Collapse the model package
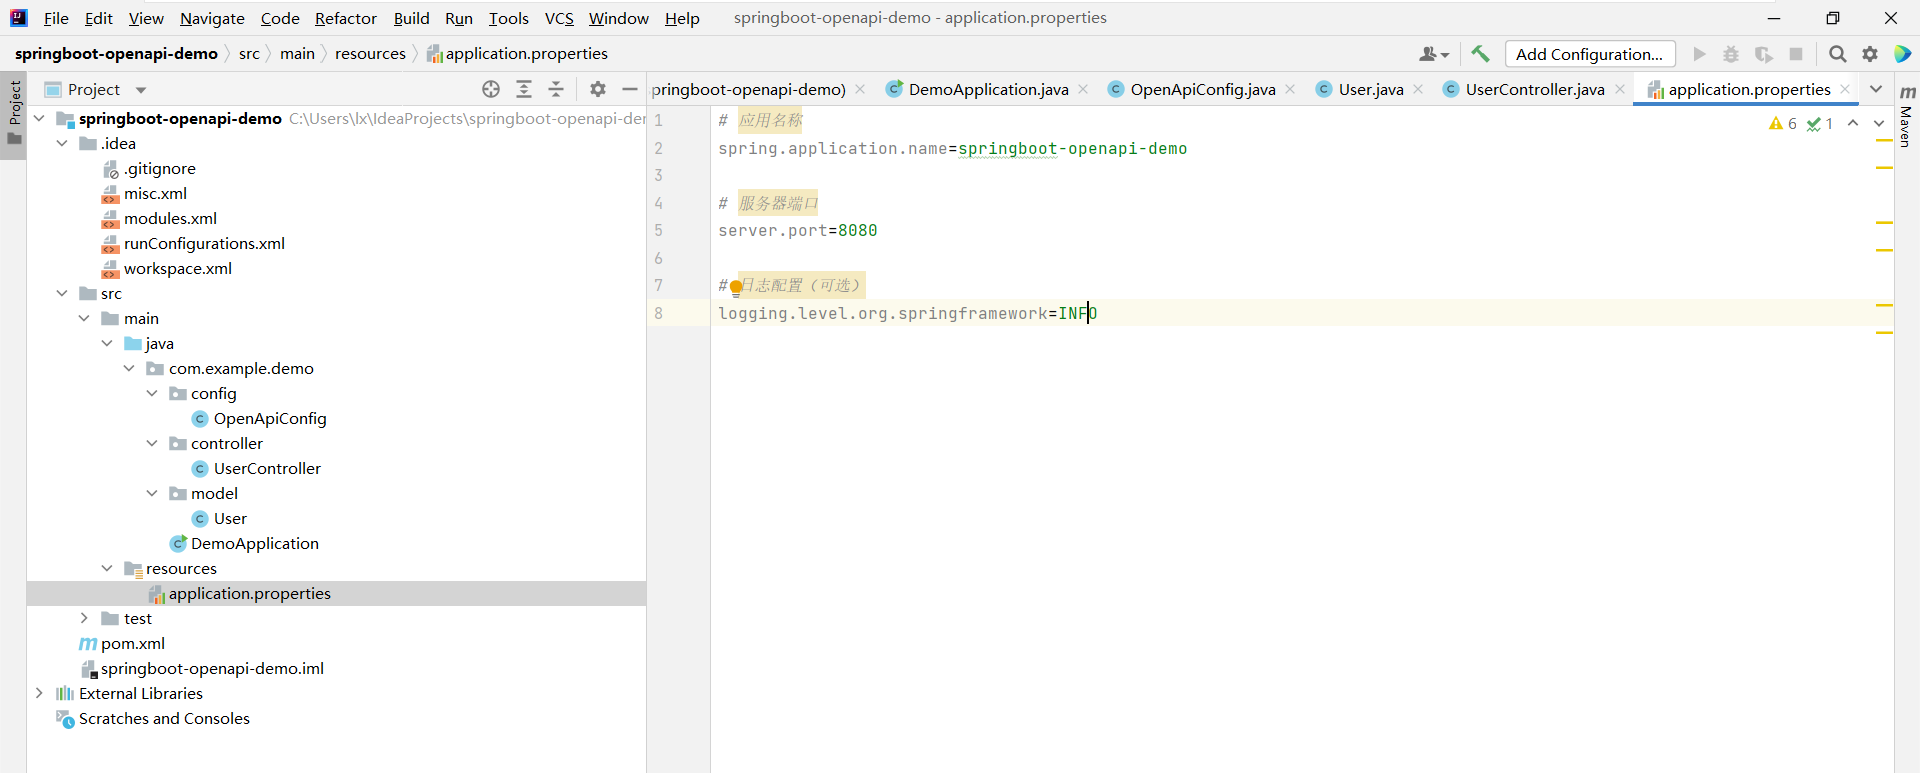The height and width of the screenshot is (773, 1920). (x=152, y=493)
